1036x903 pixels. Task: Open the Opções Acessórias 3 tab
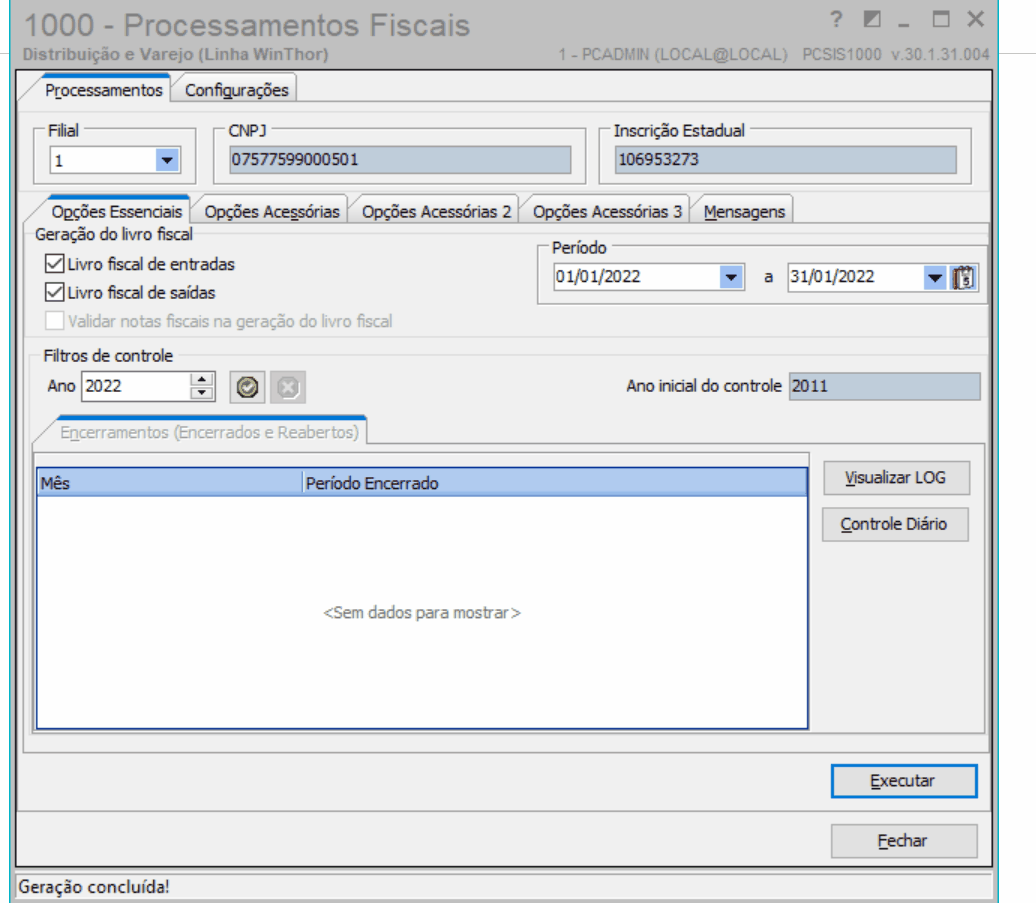click(x=607, y=212)
